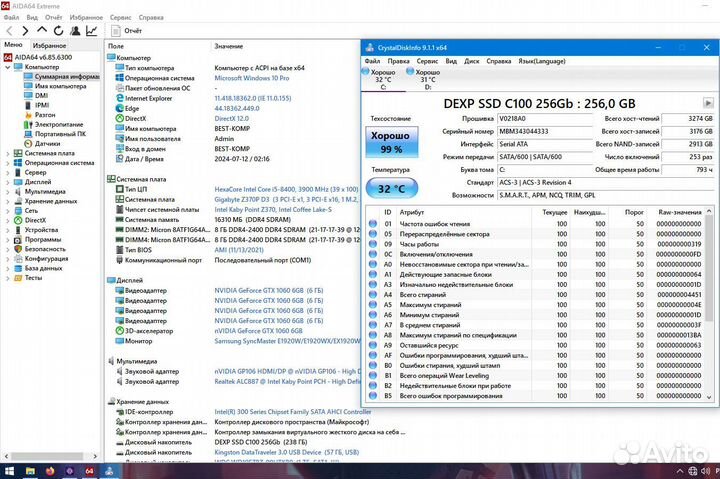This screenshot has width=720, height=479.
Task: Open CrystalDiskInfo Правка menu
Action: pos(398,61)
